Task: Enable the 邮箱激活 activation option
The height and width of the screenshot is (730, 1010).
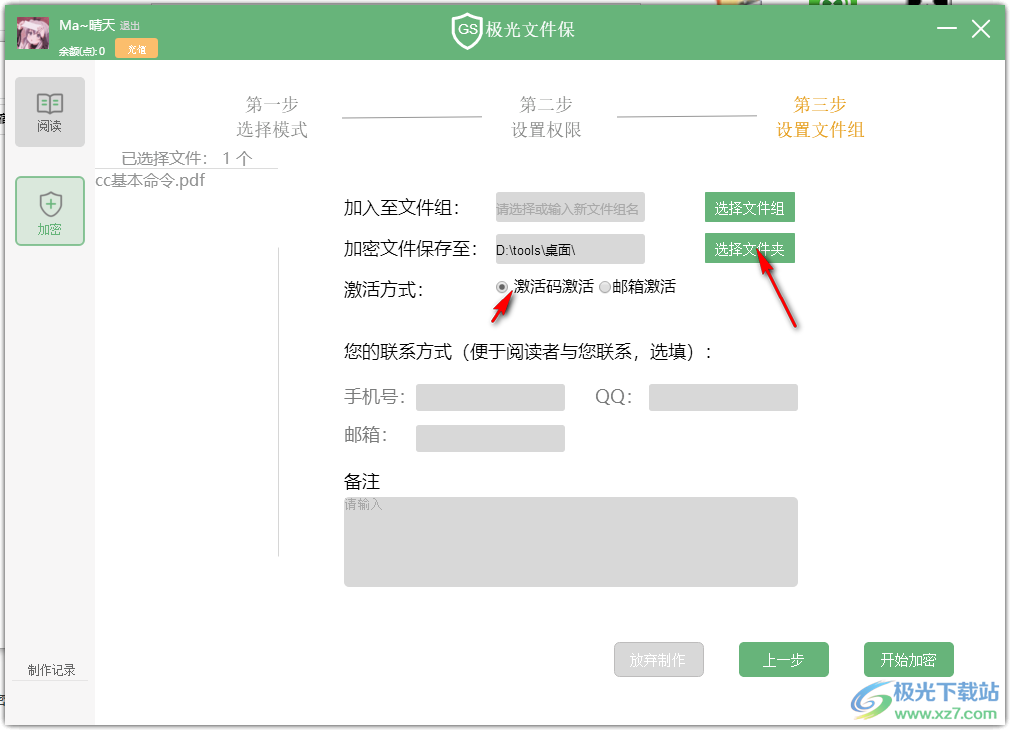Action: (604, 287)
